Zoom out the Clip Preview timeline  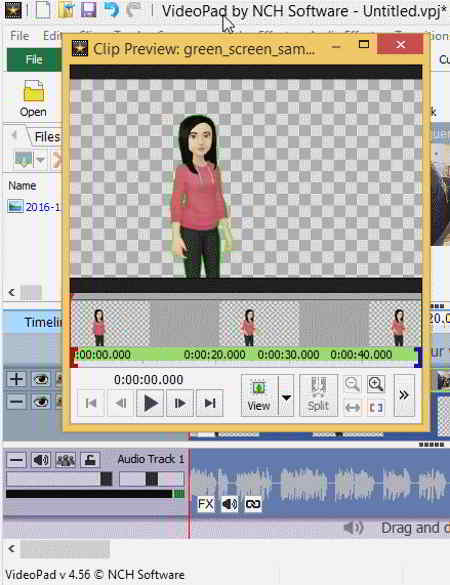352,384
